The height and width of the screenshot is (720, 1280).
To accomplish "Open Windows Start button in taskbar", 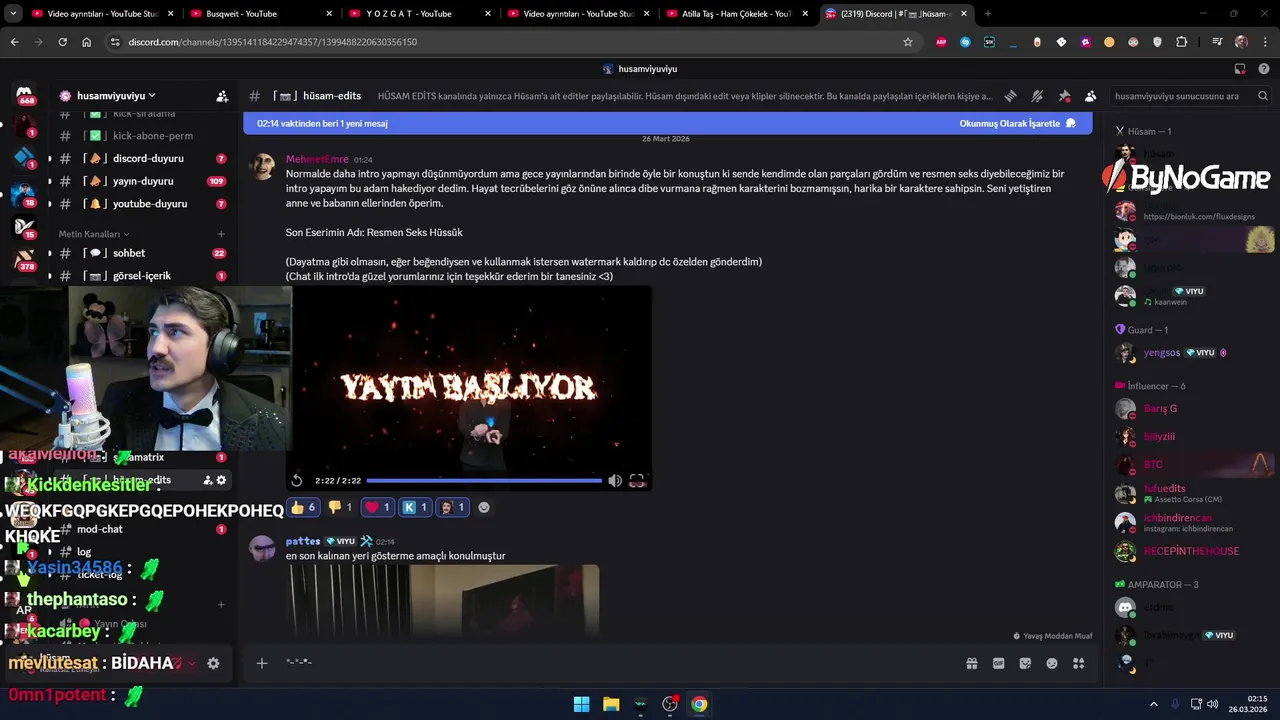I will 581,704.
